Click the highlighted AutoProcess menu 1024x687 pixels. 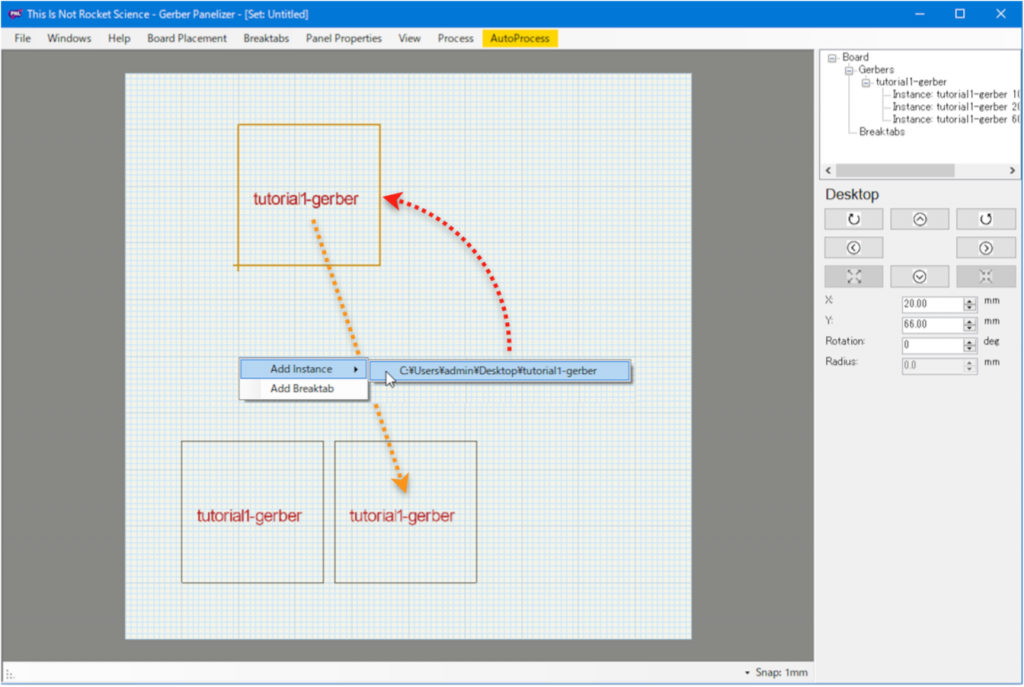pos(520,39)
